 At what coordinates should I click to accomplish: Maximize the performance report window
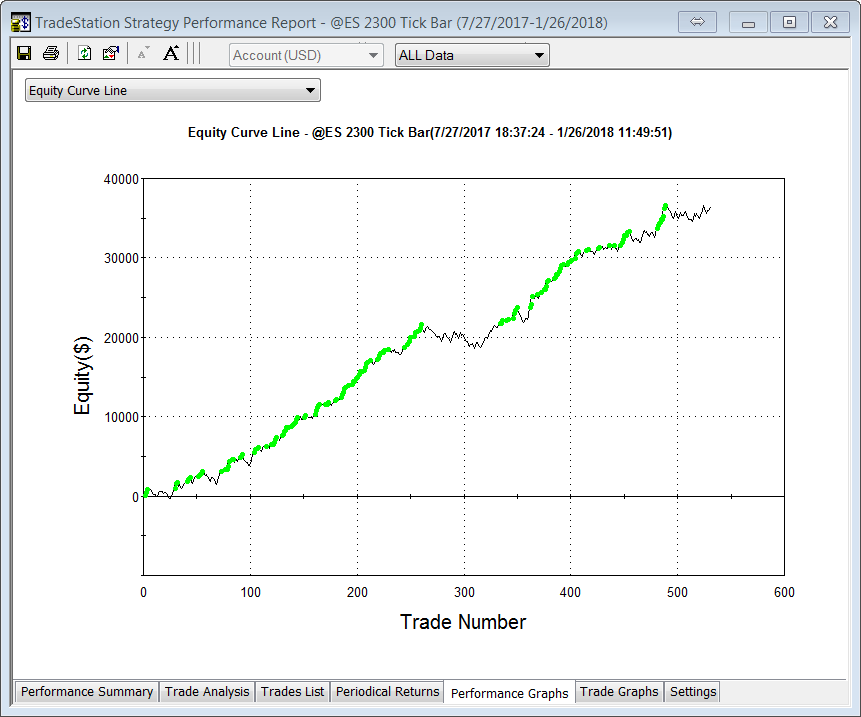tap(789, 22)
